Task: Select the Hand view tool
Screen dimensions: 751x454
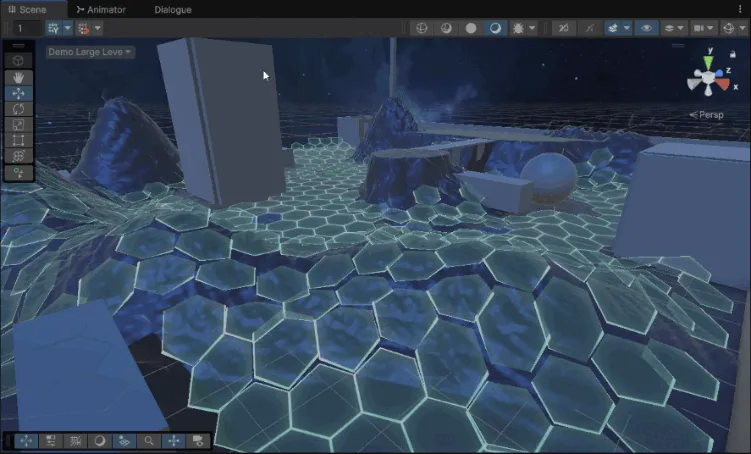Action: tap(19, 77)
